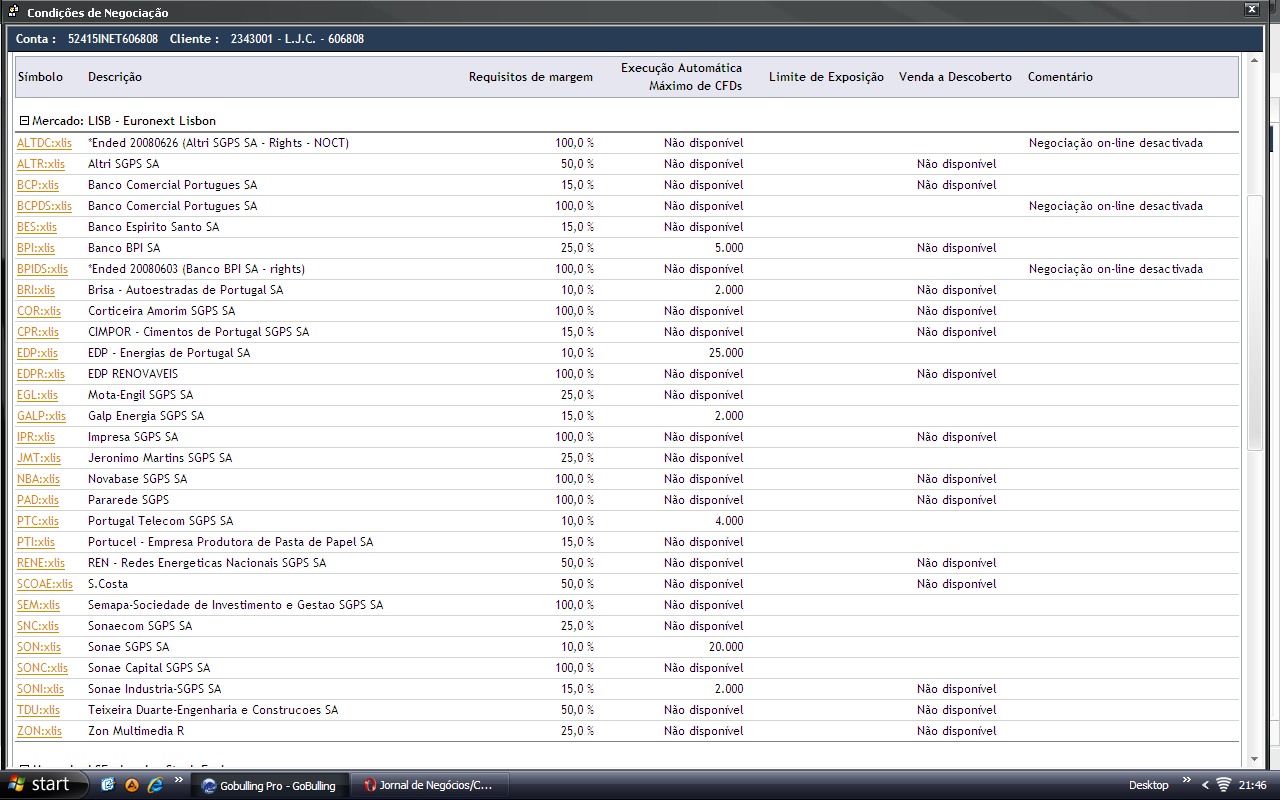The width and height of the screenshot is (1280, 800).
Task: Switch to Gobulling Pro taskbar window
Action: pyautogui.click(x=271, y=785)
